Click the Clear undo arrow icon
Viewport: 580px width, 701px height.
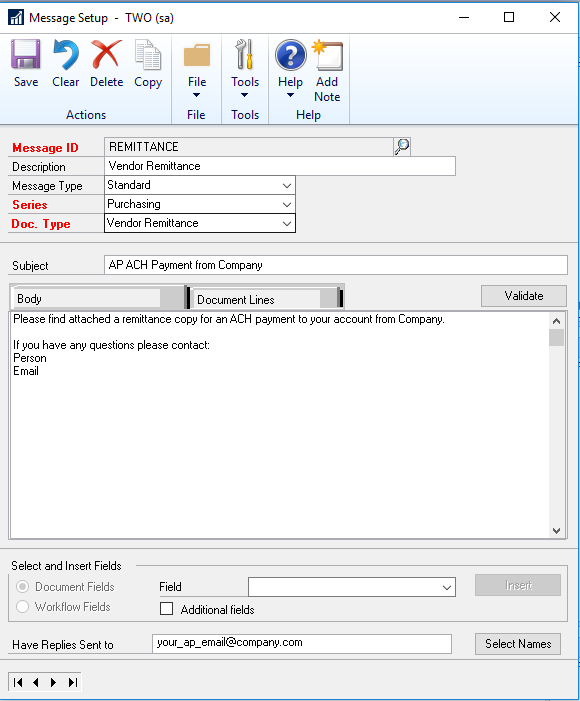(65, 55)
